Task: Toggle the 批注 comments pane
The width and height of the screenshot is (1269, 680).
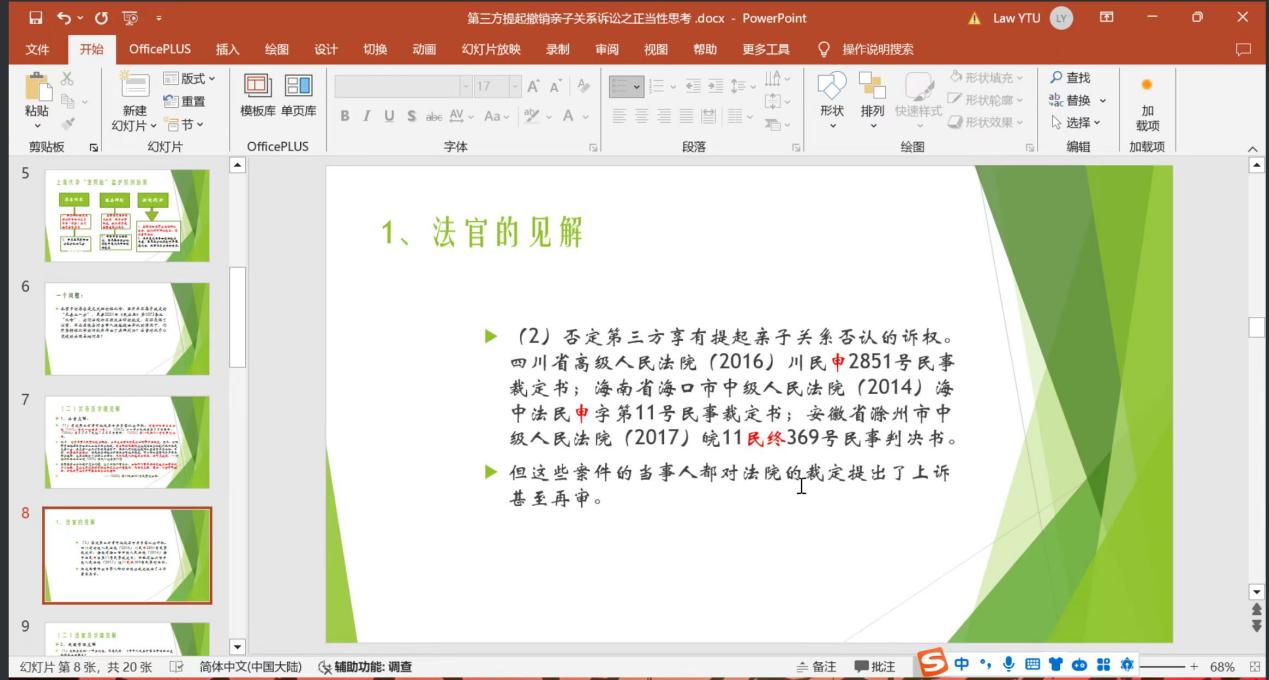Action: click(875, 667)
